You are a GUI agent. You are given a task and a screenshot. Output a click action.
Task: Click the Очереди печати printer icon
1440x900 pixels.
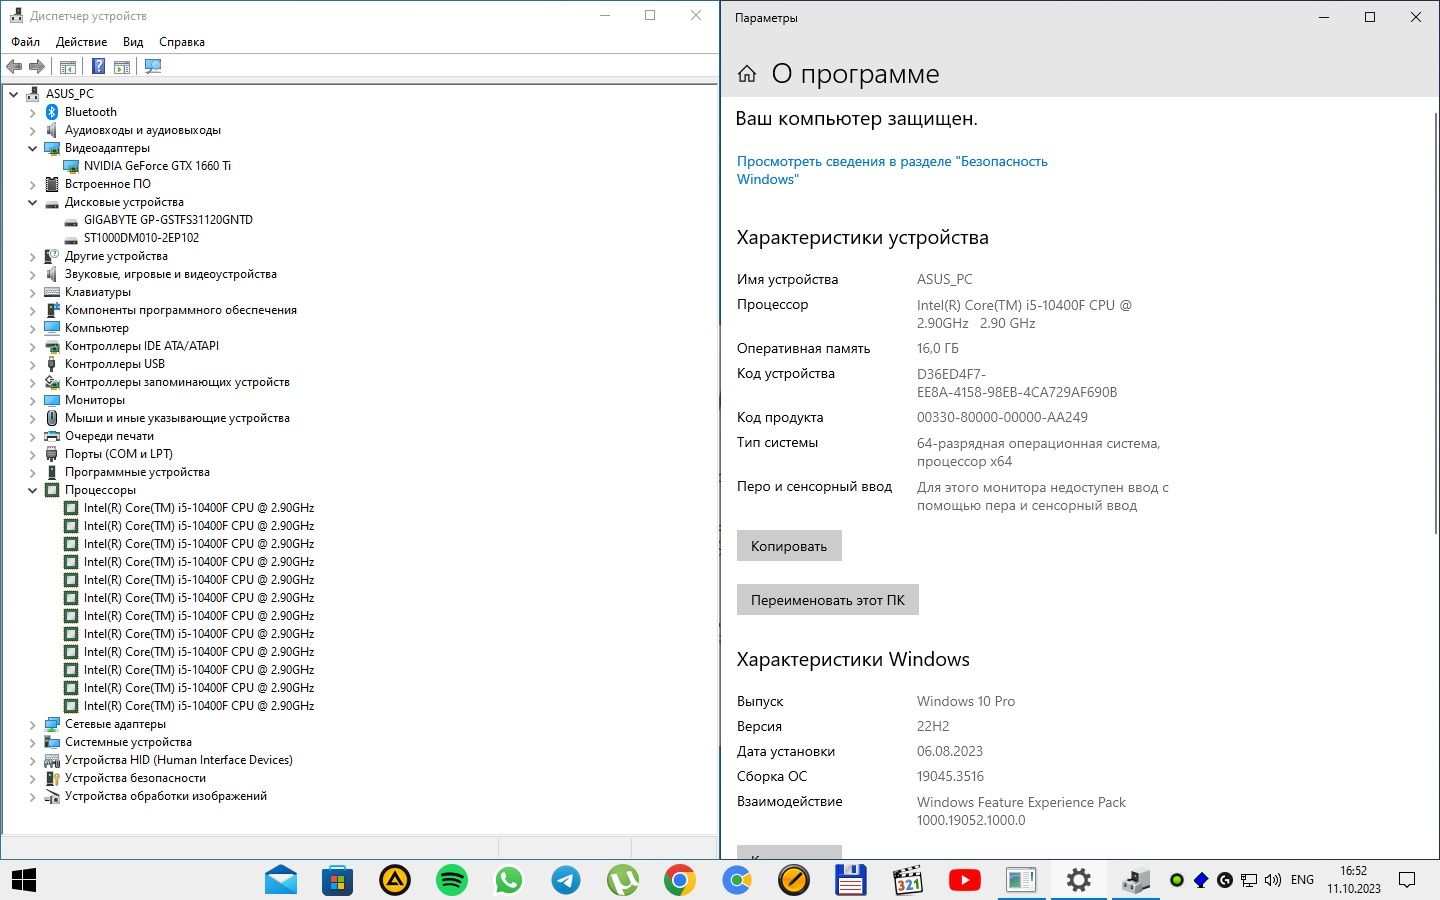(x=52, y=436)
